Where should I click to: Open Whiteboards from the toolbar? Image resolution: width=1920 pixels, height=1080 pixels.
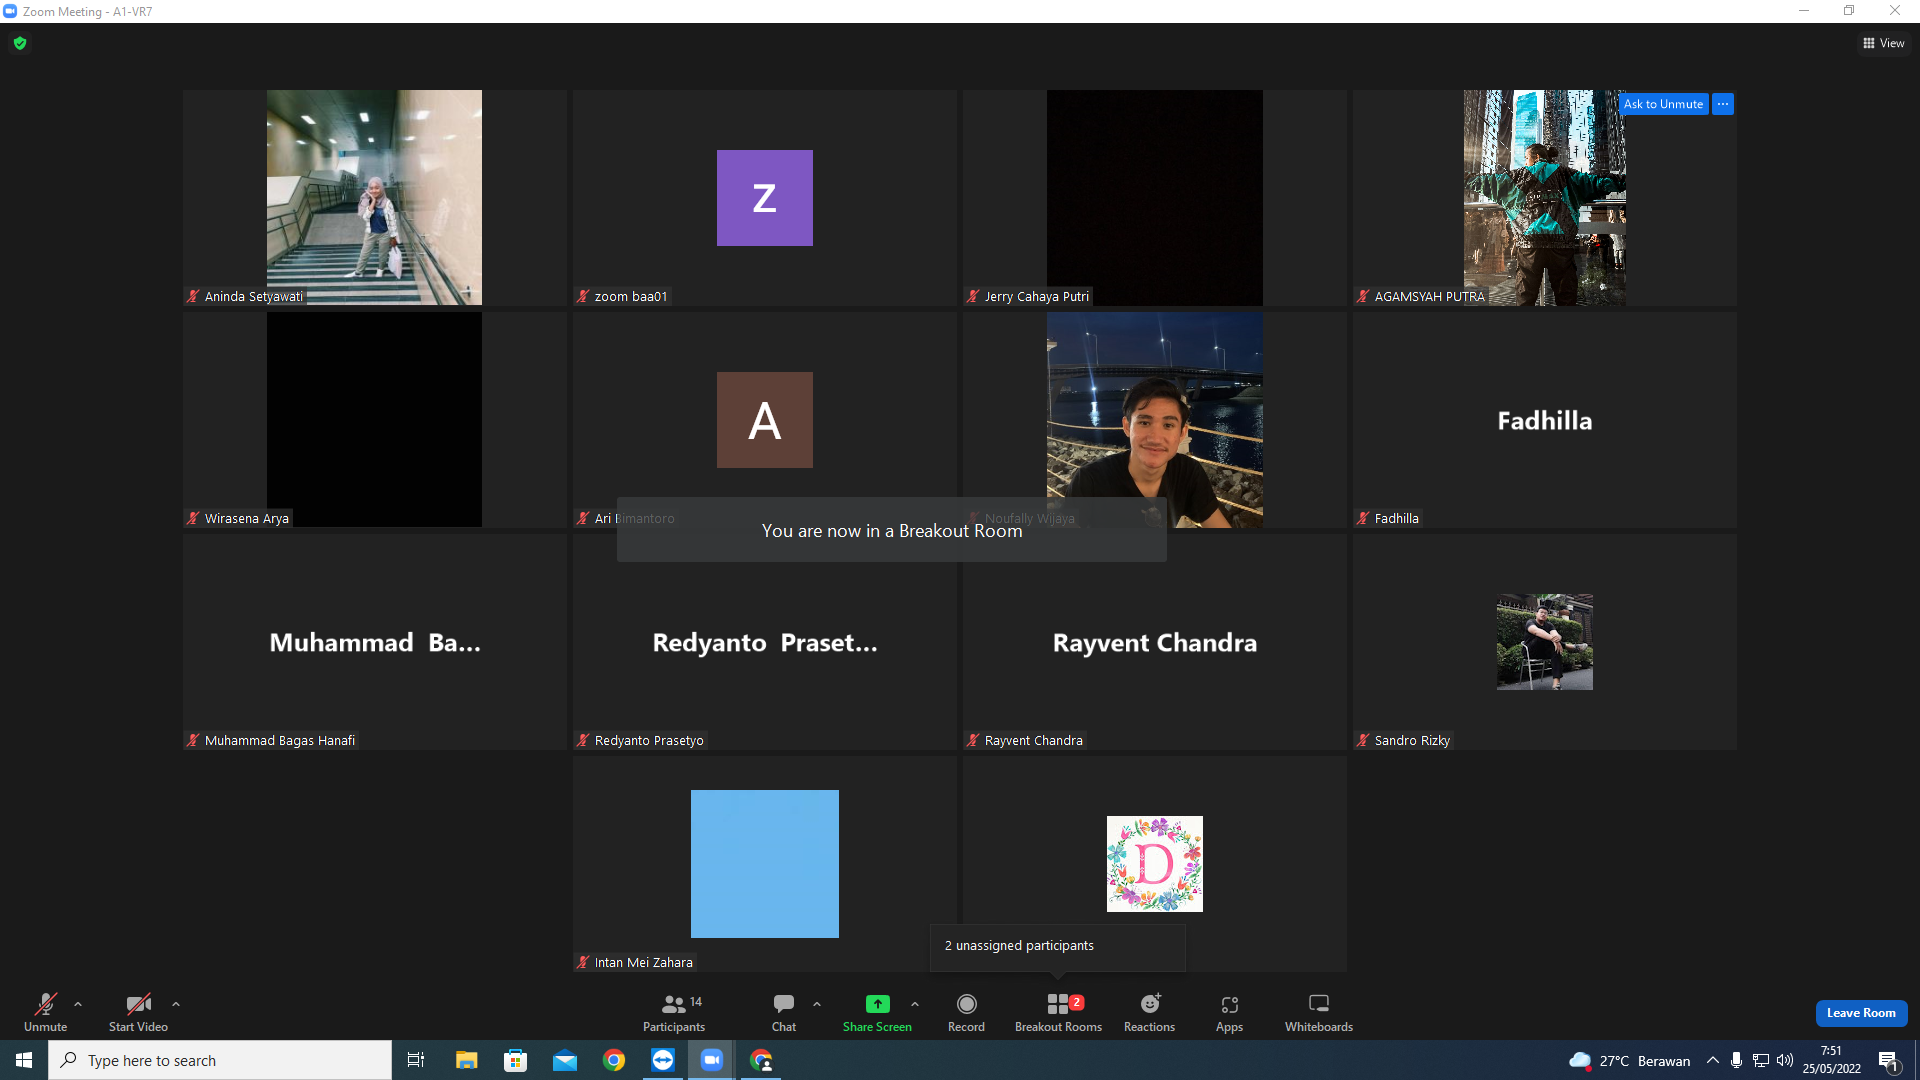pyautogui.click(x=1319, y=1012)
